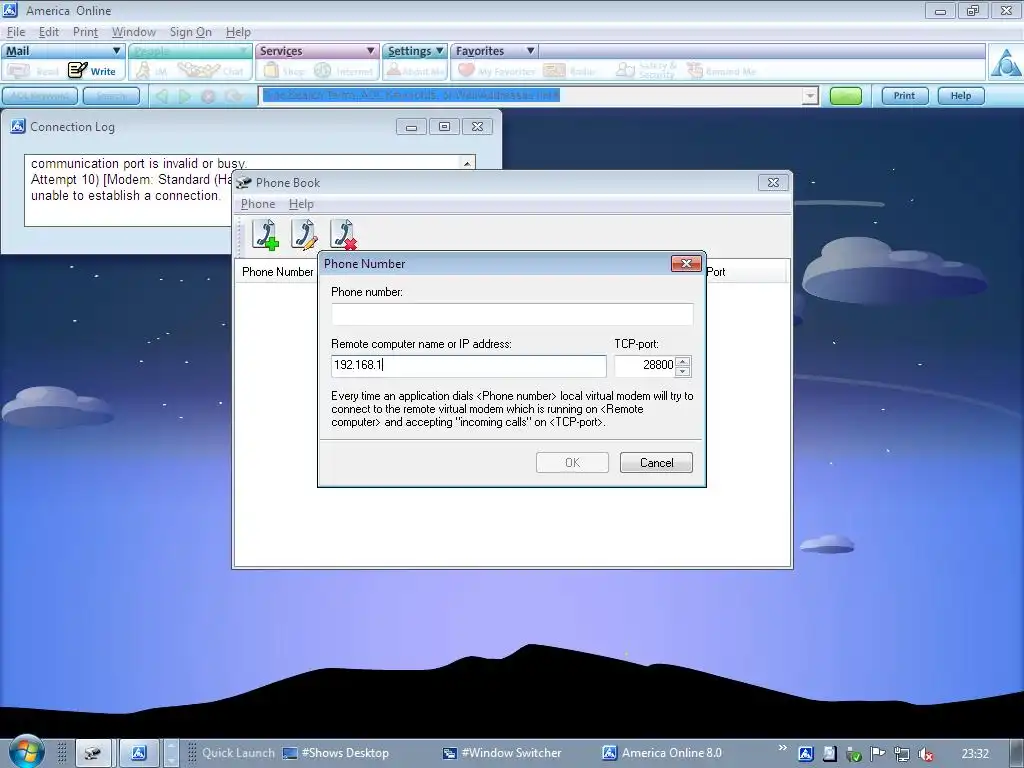1024x768 pixels.
Task: Click the virtual modem taskbar button
Action: coord(93,753)
